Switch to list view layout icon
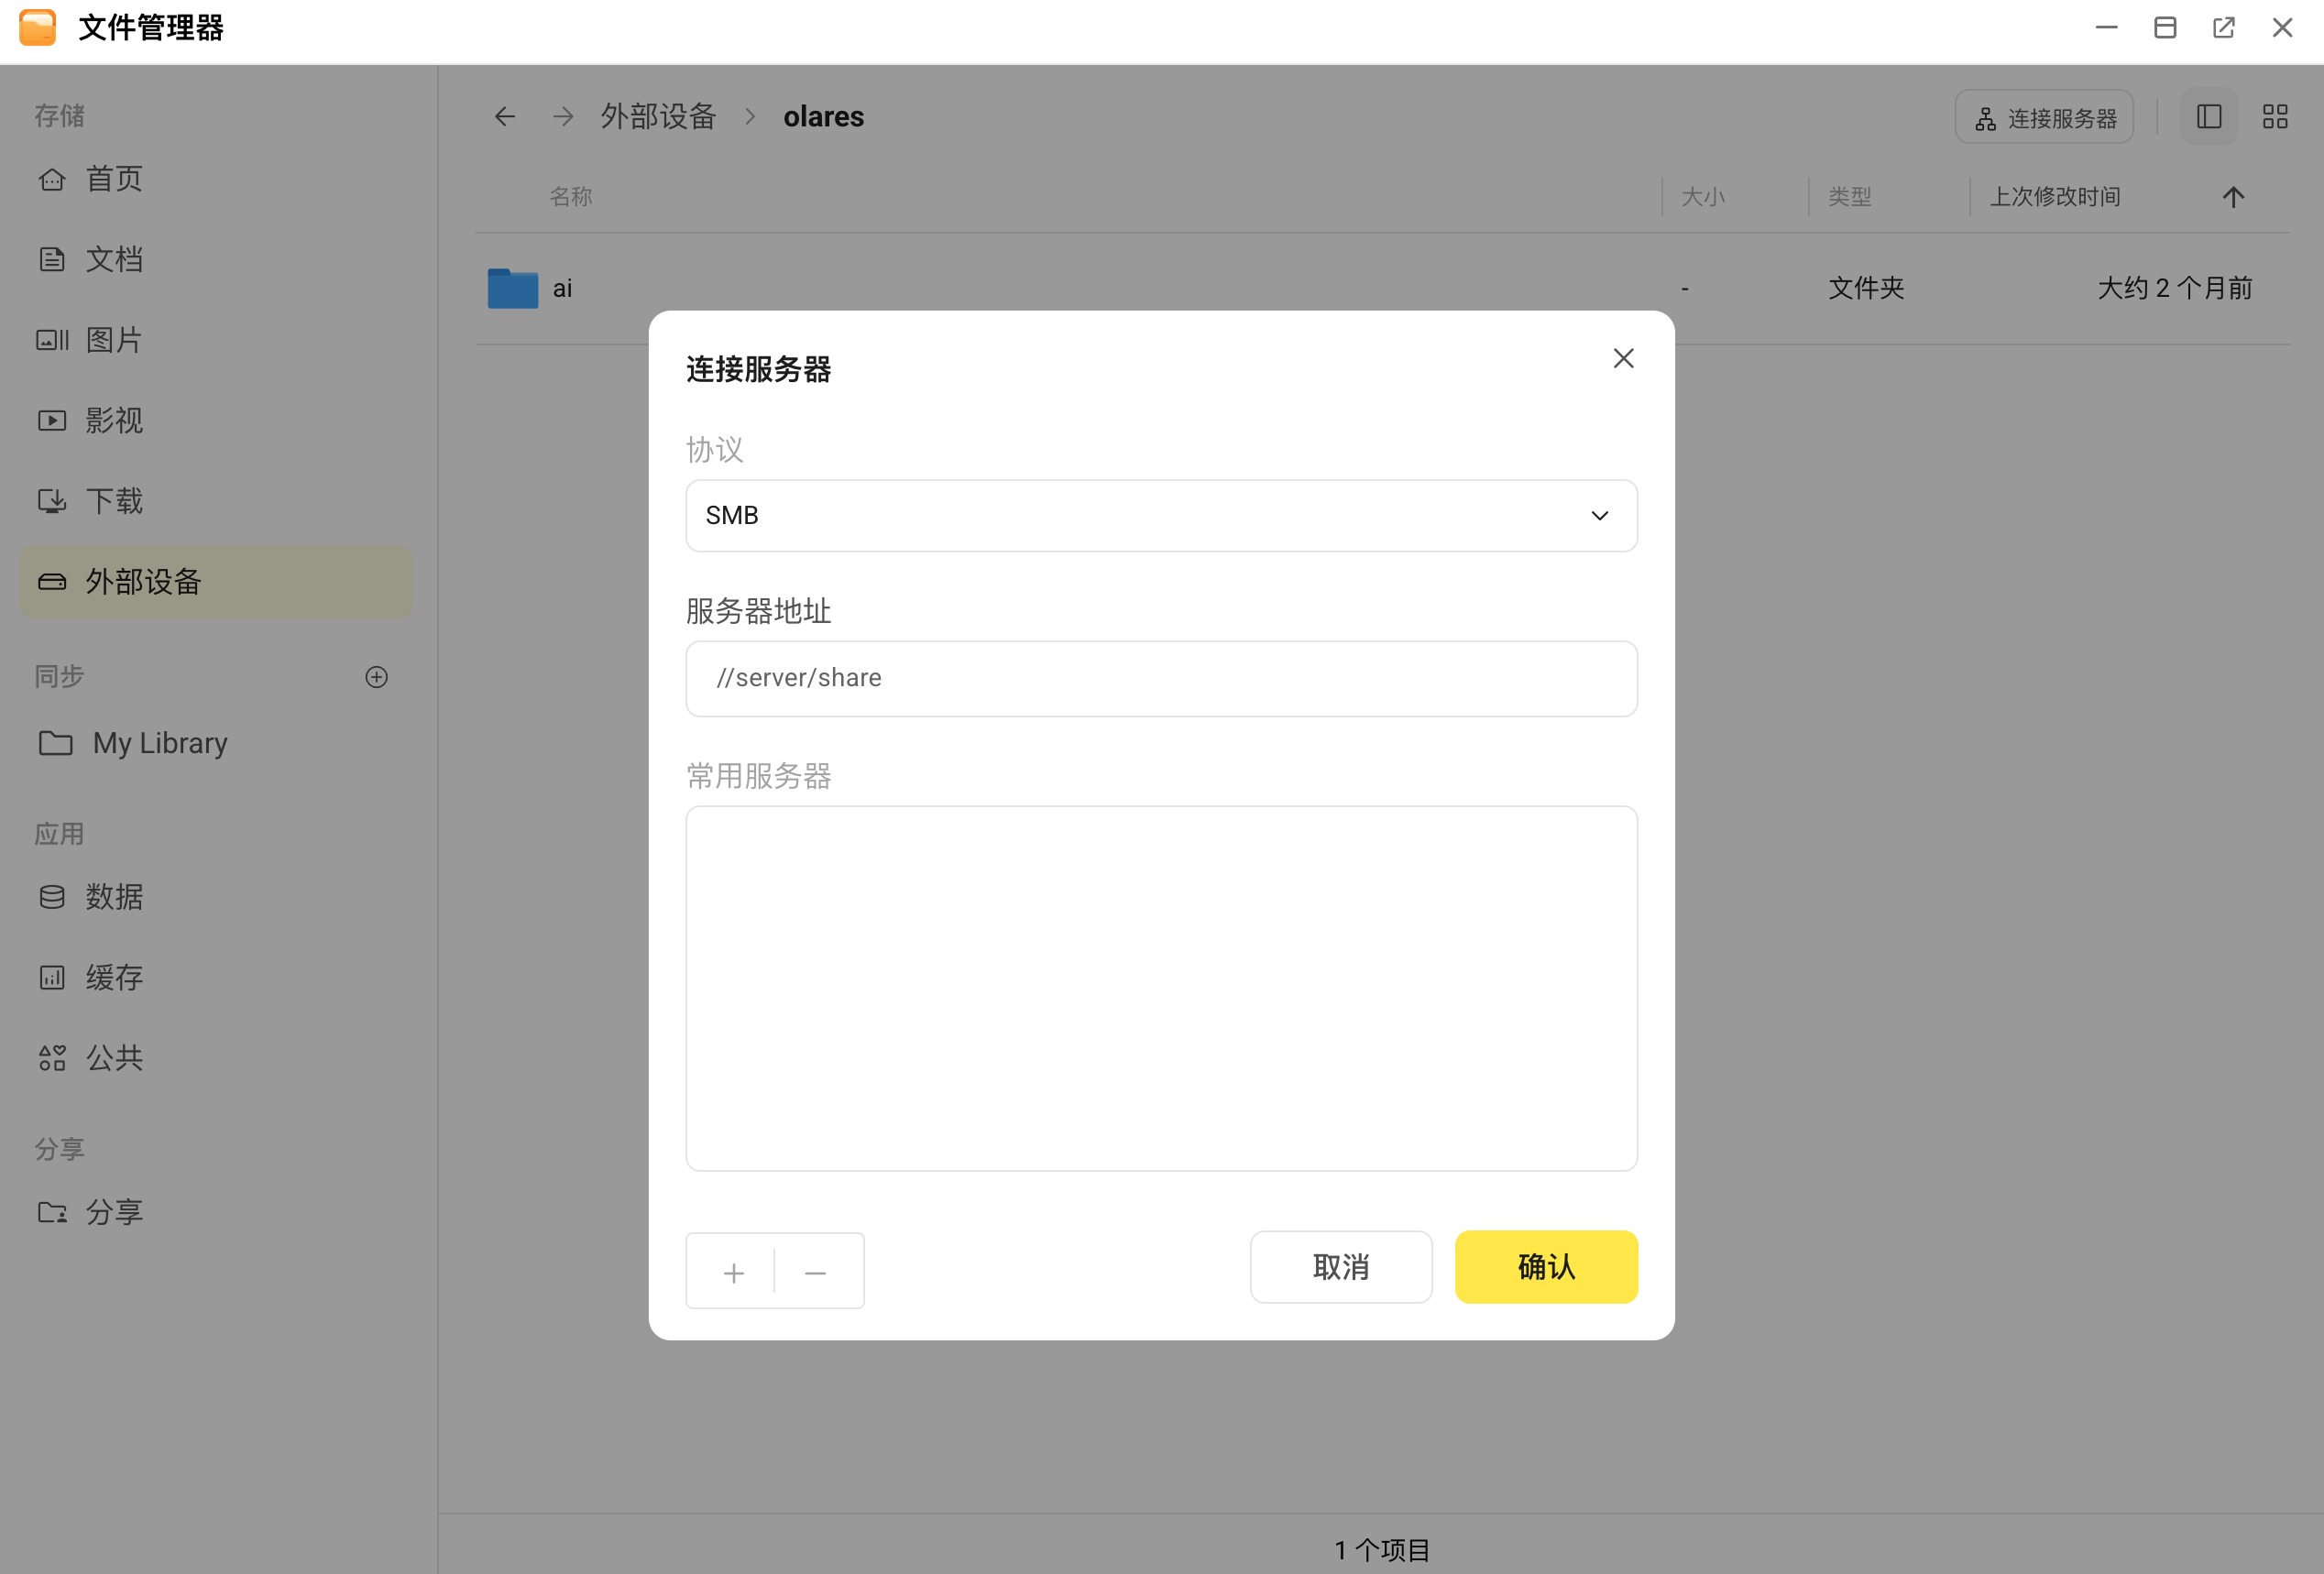Viewport: 2324px width, 1574px height. tap(2209, 117)
